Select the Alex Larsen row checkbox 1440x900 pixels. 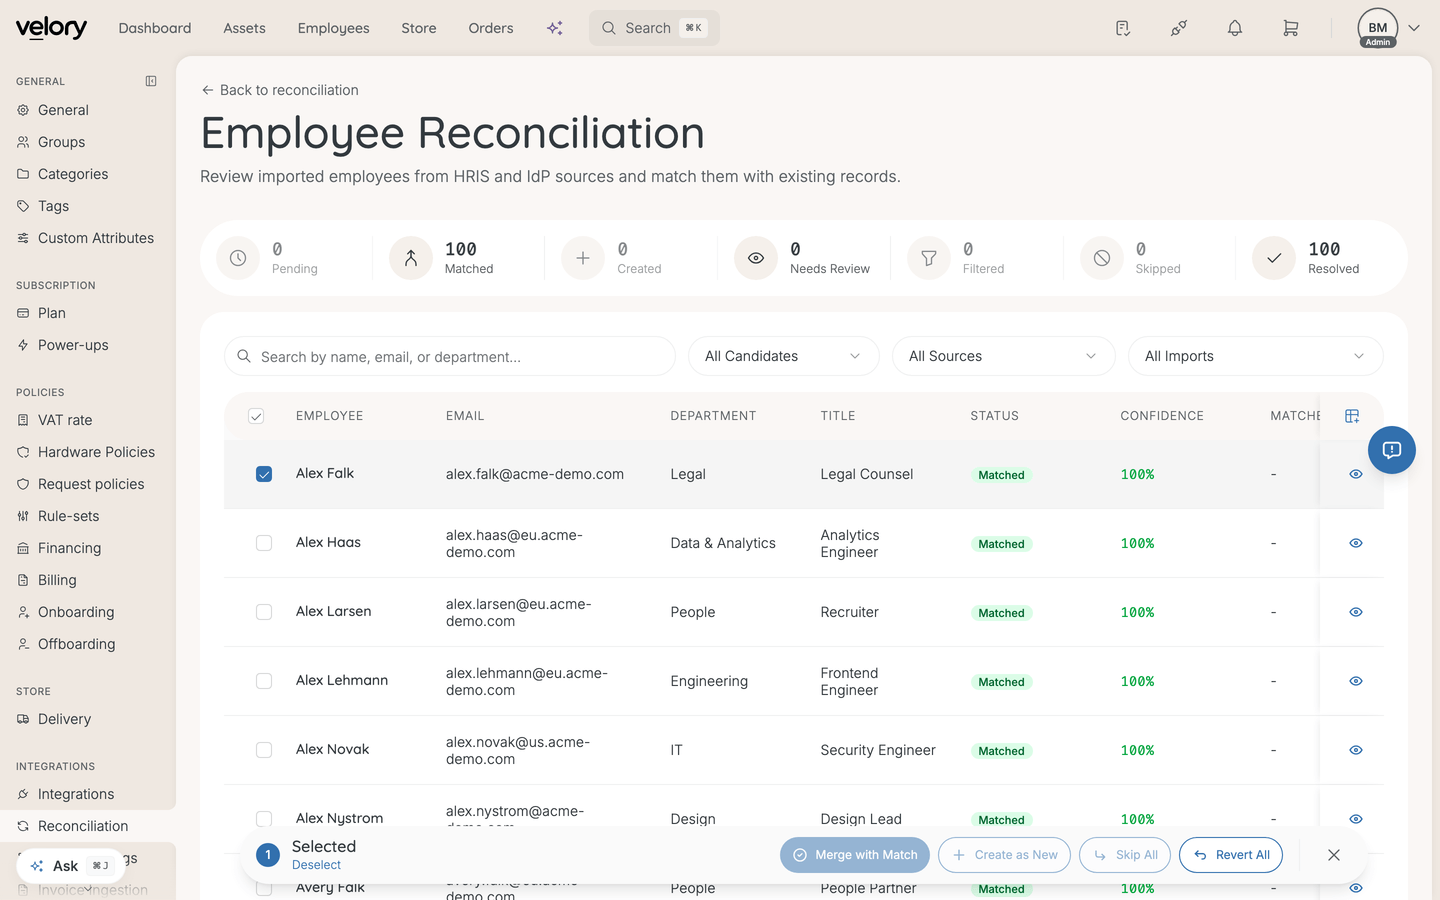coord(264,612)
